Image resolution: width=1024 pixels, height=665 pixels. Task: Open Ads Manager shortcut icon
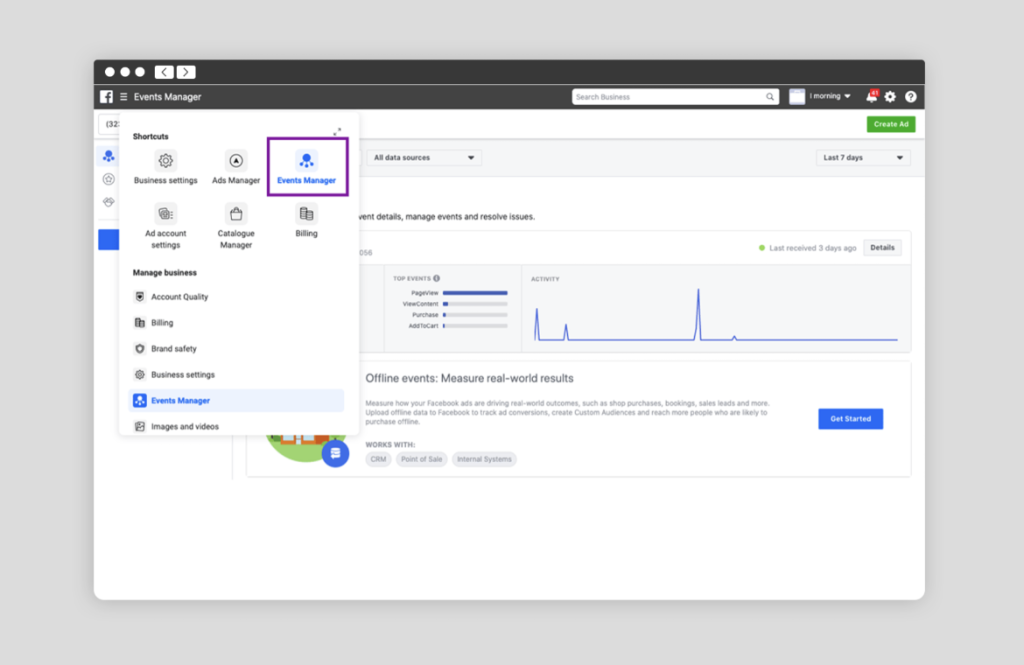click(236, 161)
